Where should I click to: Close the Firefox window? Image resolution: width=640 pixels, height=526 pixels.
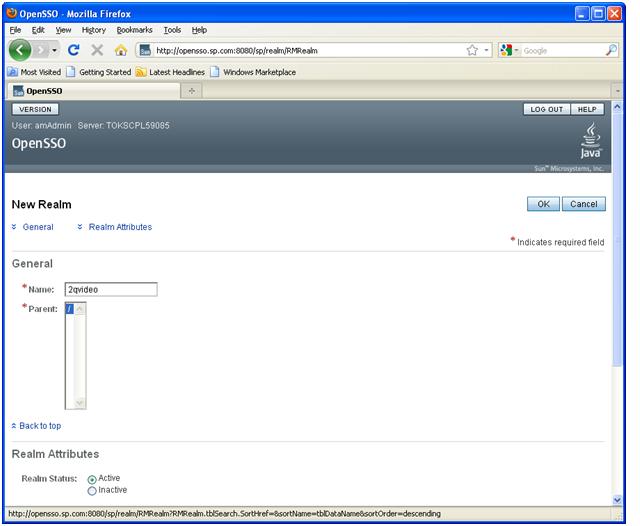click(614, 13)
